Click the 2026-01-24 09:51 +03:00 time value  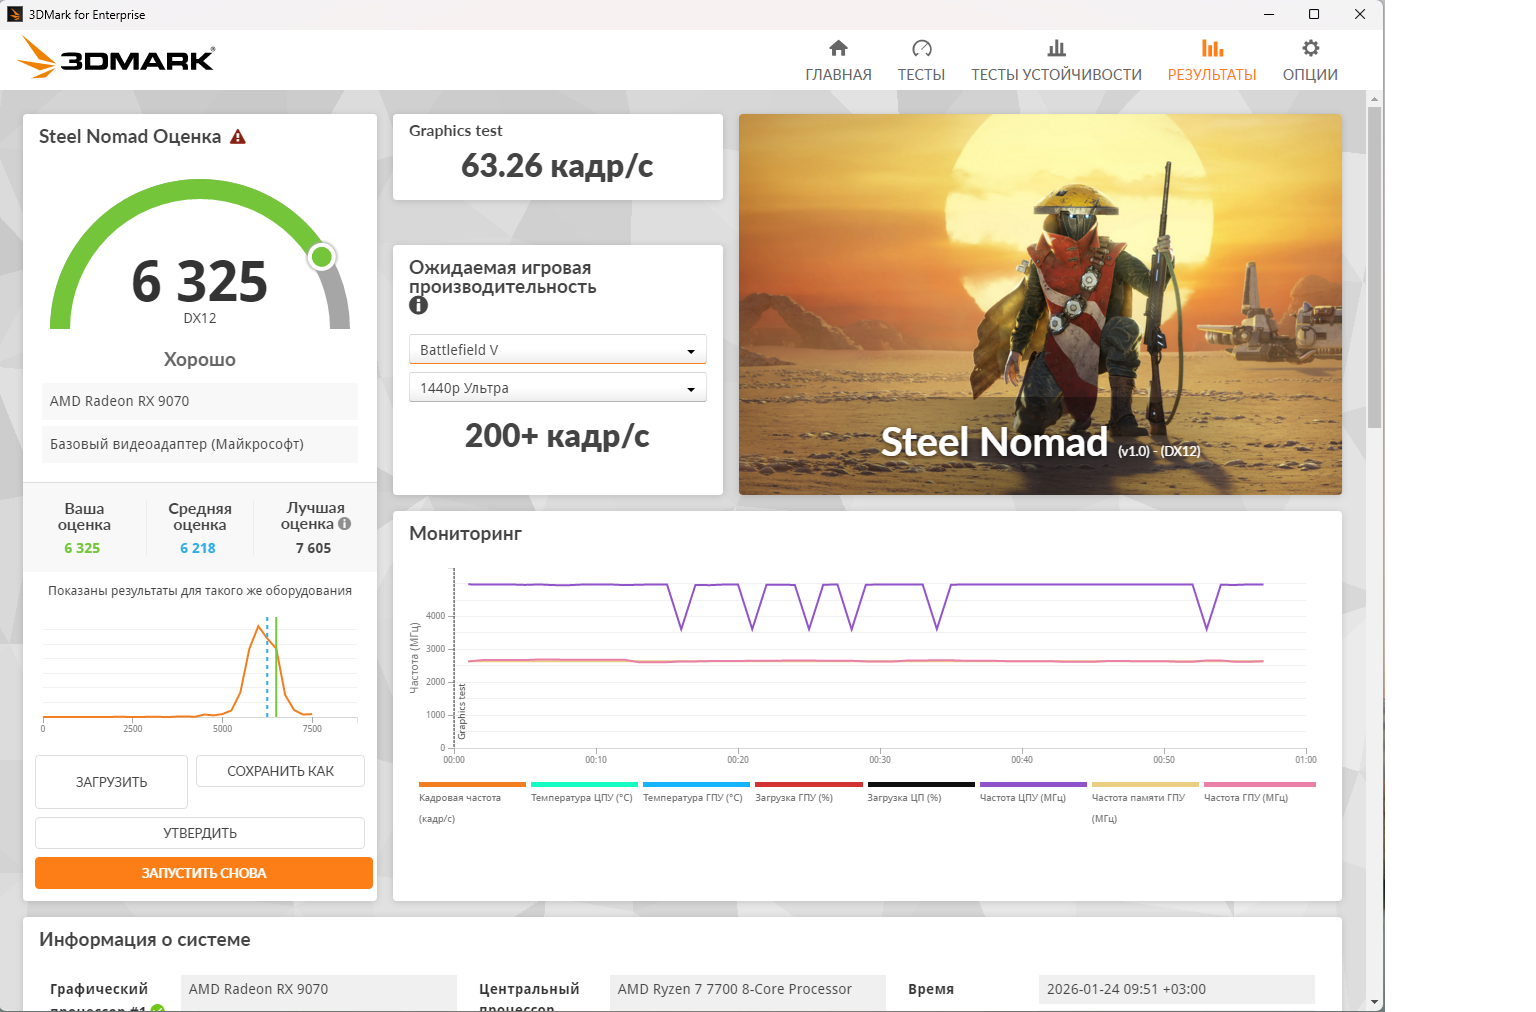coord(1176,989)
